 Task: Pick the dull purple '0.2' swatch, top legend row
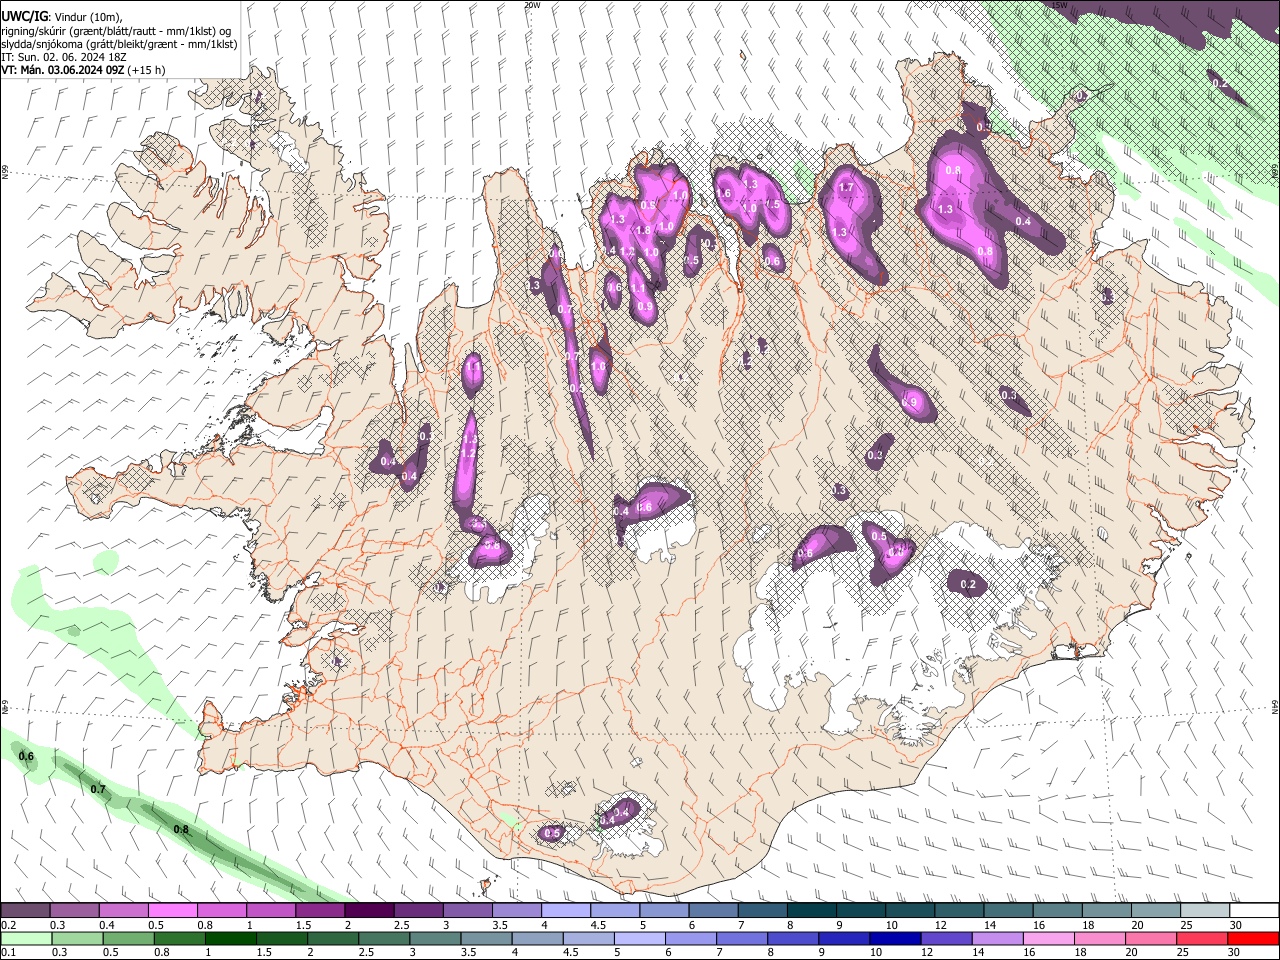(x=25, y=910)
